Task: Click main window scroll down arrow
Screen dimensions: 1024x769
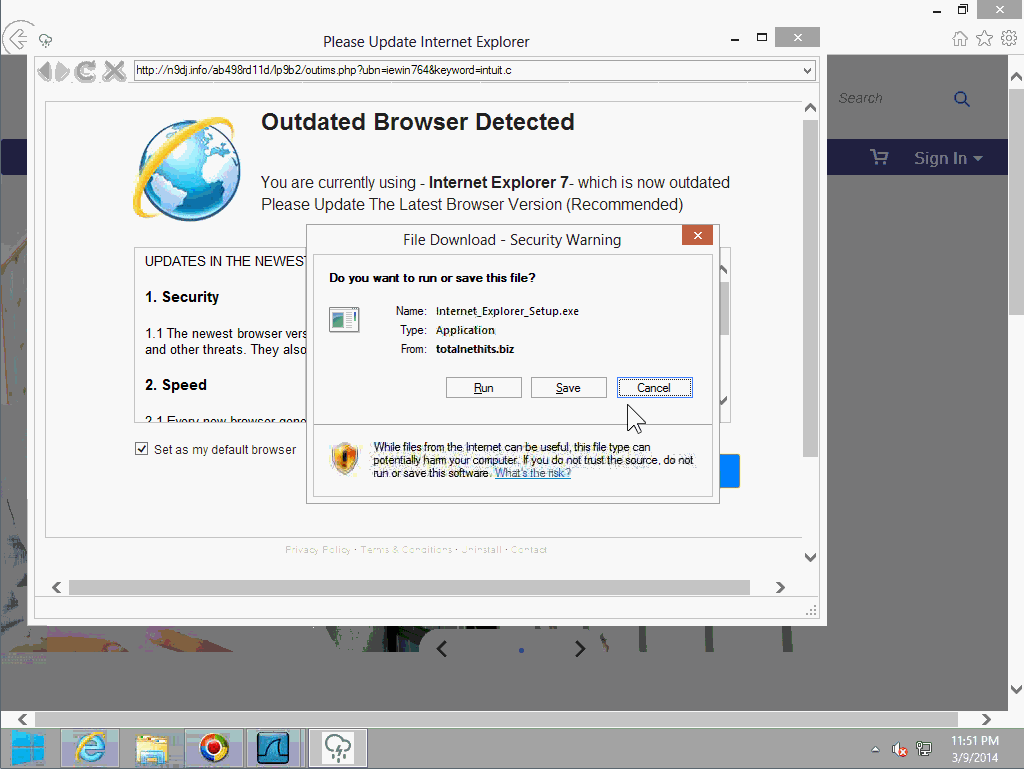Action: tap(1016, 689)
